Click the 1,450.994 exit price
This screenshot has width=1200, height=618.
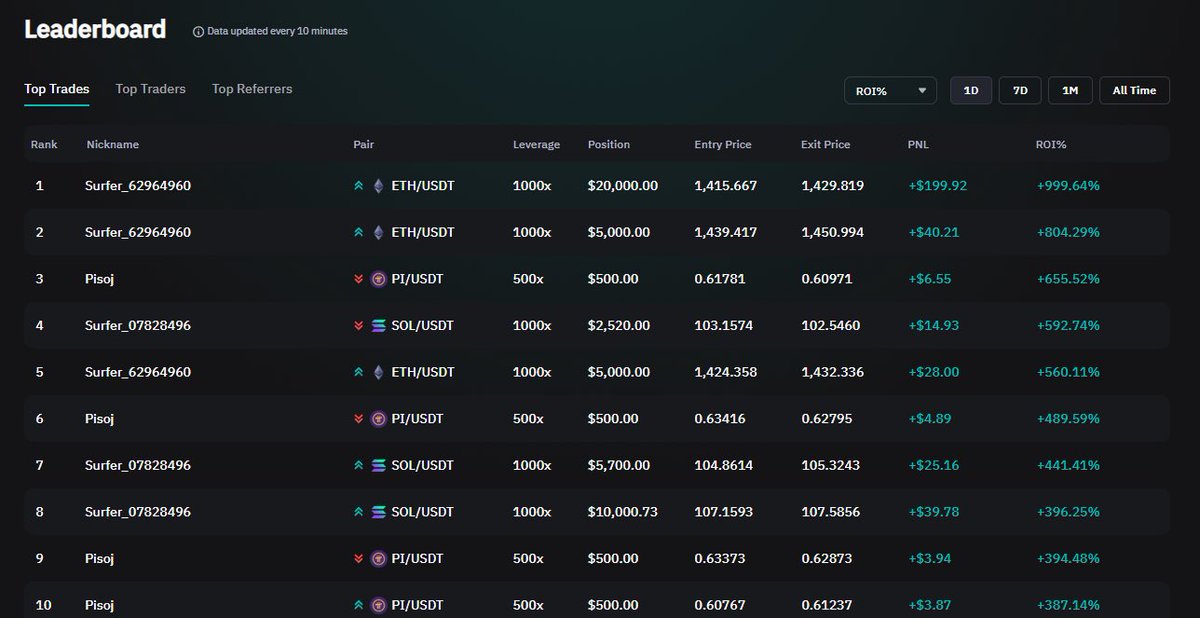tap(833, 232)
